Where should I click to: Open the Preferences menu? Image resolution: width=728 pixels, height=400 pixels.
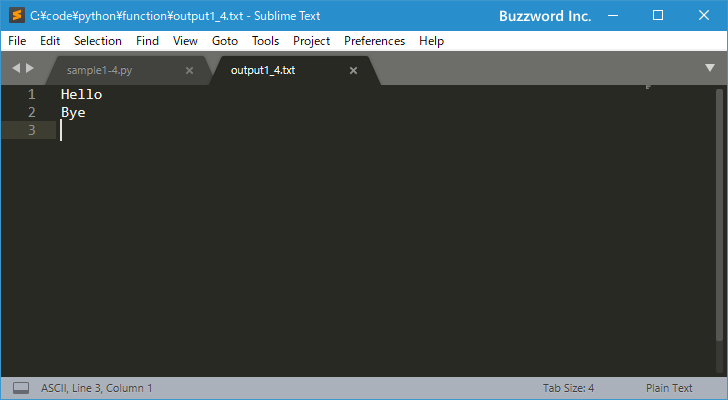pyautogui.click(x=374, y=41)
